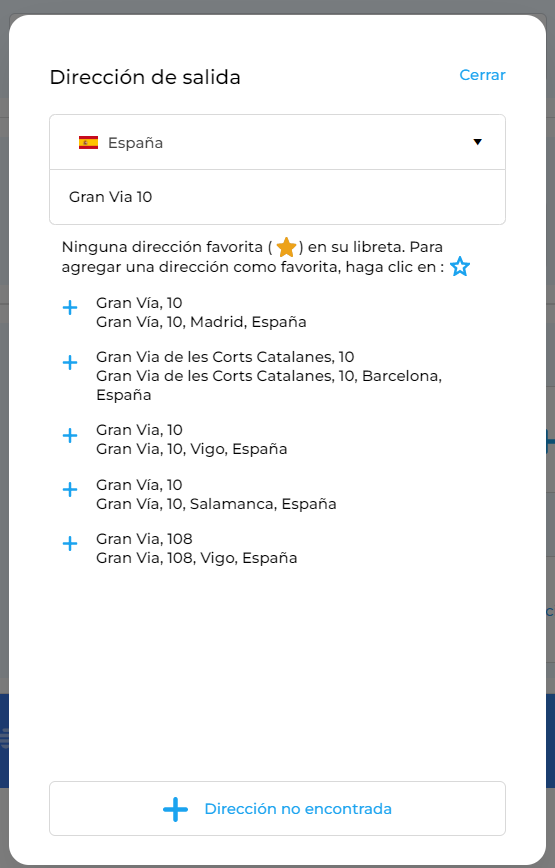Click the filled gold favorite star icon
This screenshot has width=555, height=868.
[x=286, y=247]
